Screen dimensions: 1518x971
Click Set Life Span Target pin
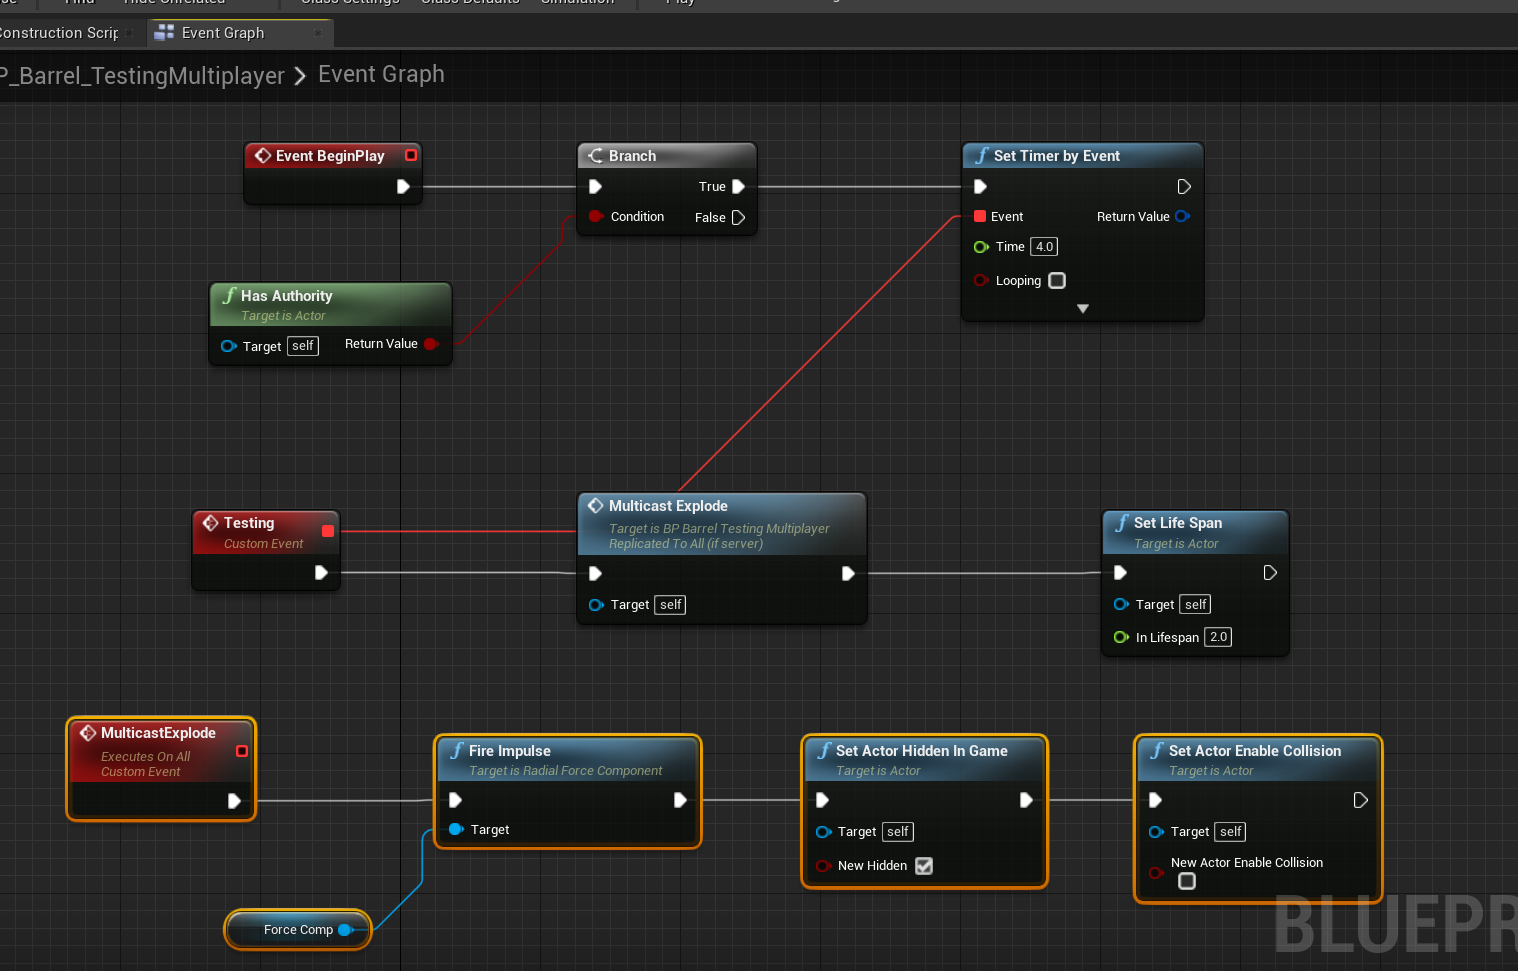click(x=1121, y=604)
